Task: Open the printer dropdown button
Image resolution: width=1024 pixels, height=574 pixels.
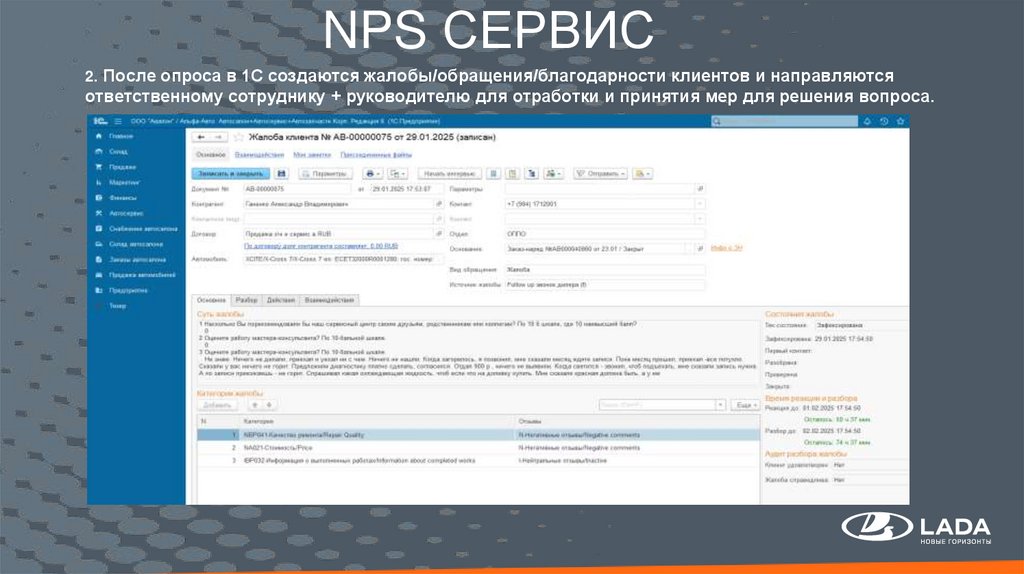Action: point(372,174)
